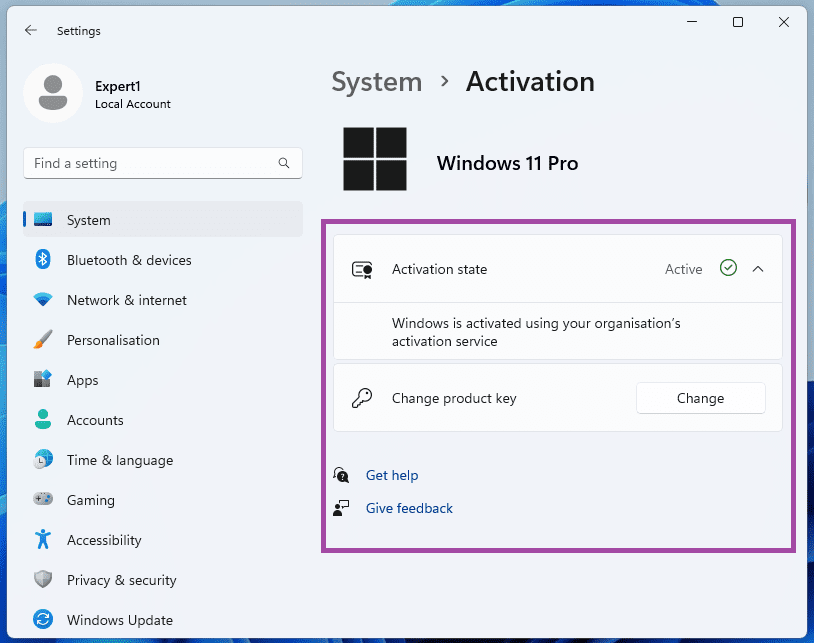The width and height of the screenshot is (814, 643).
Task: Click the Apps icon in sidebar
Action: 43,379
